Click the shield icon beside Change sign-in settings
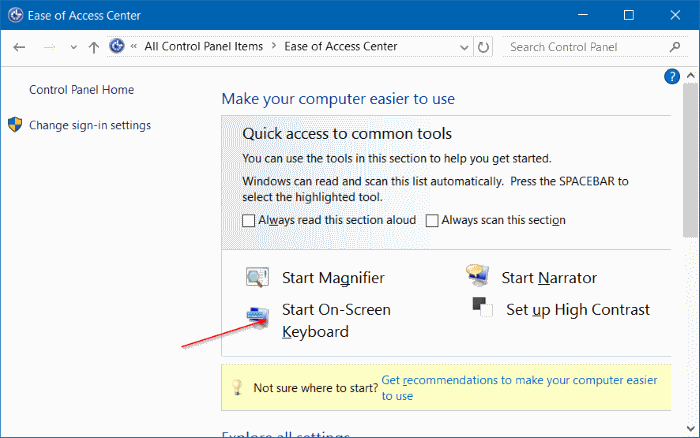The width and height of the screenshot is (700, 438). (15, 125)
